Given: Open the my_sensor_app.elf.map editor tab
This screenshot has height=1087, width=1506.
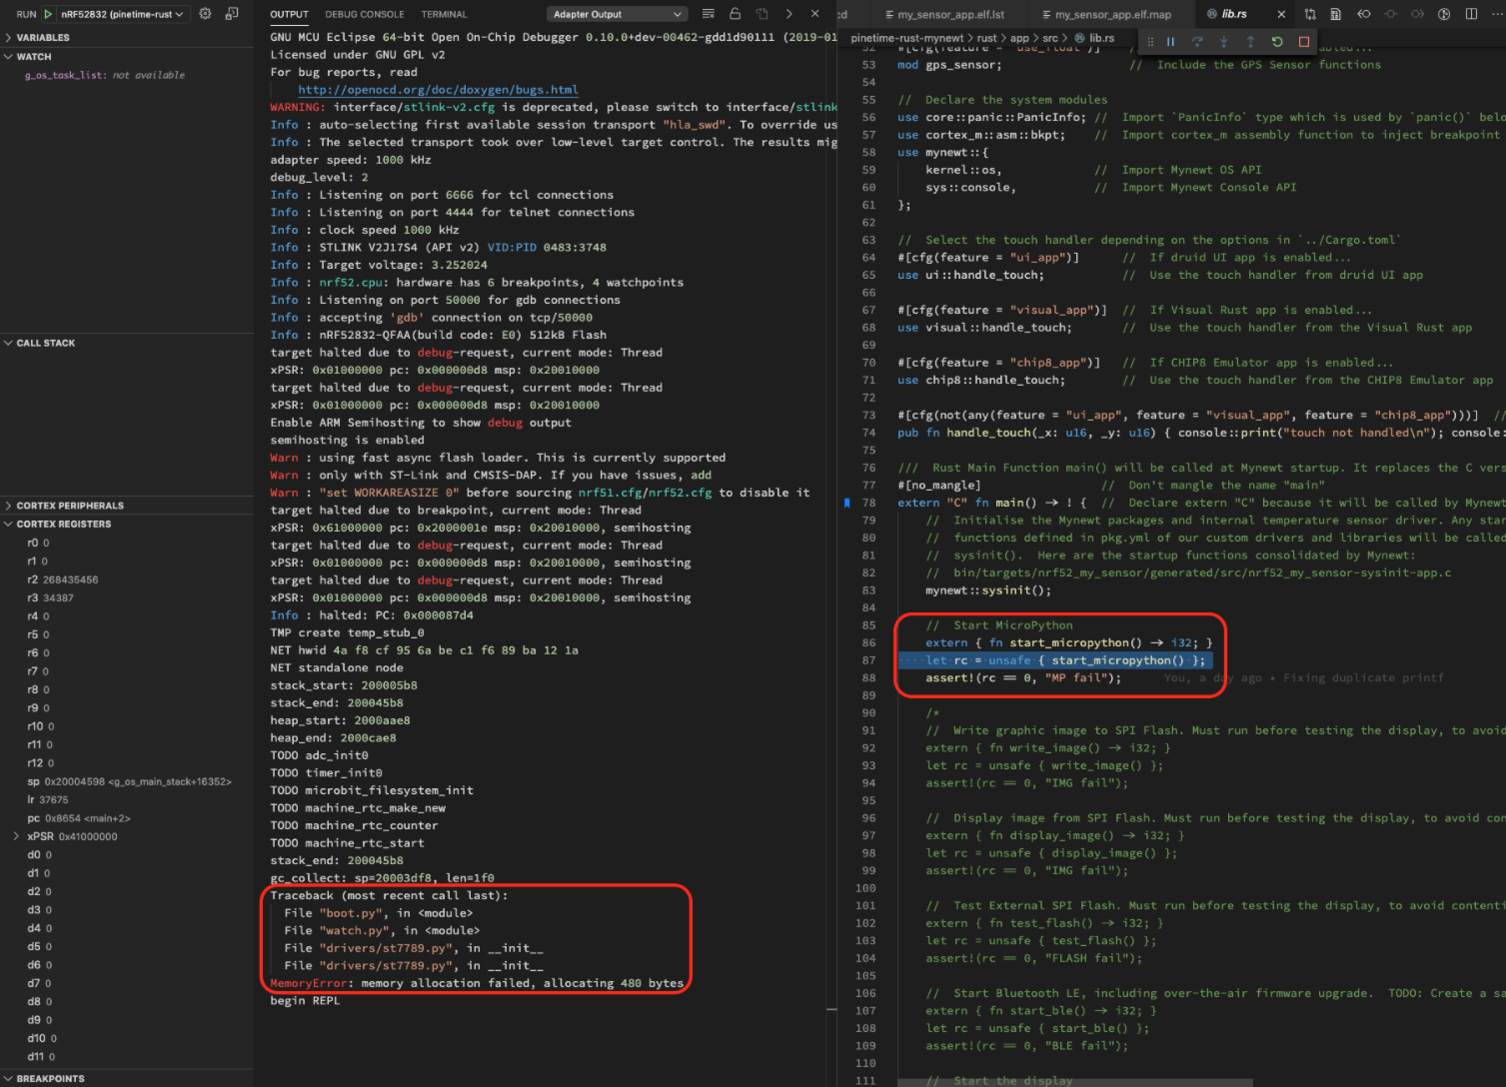Looking at the screenshot, I should point(1112,14).
